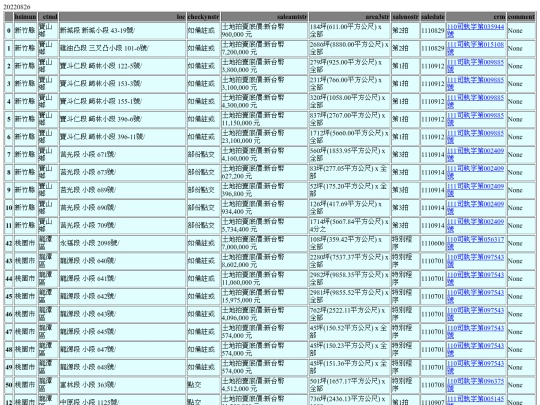Viewport: 540px width, 405px height.
Task: Select area cell with 611.00平方公尺
Action: click(x=349, y=30)
